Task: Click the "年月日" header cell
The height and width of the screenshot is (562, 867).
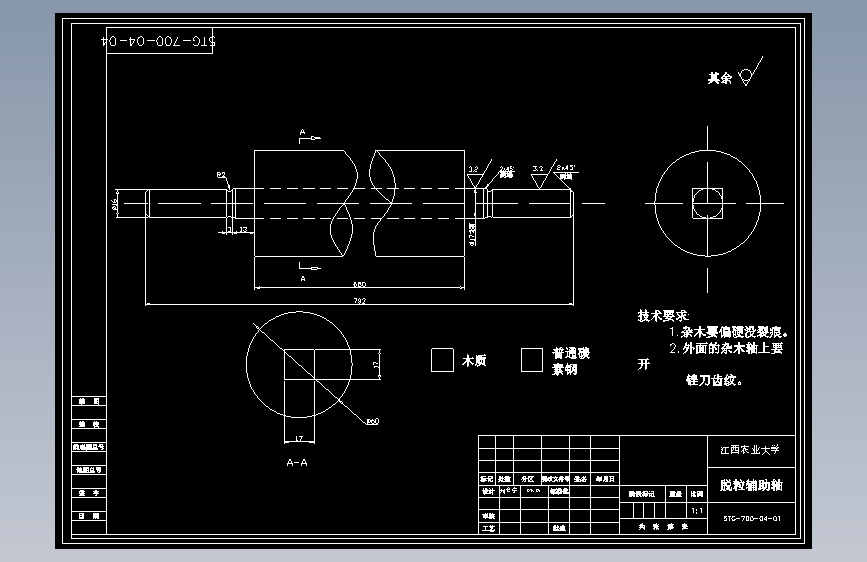Action: click(605, 479)
